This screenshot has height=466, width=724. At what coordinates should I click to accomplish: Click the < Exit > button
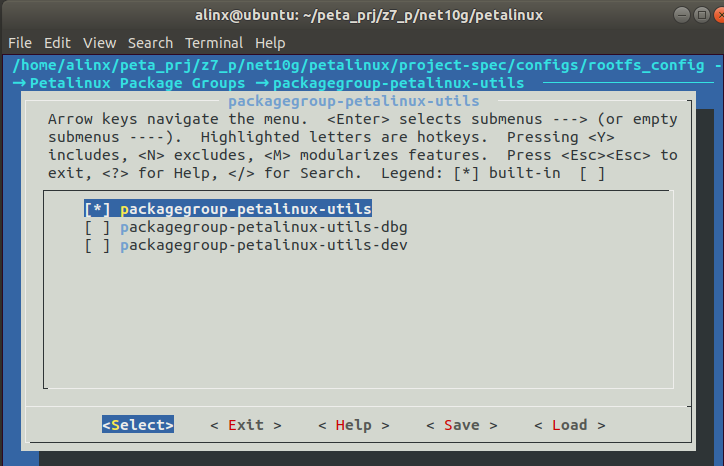click(x=246, y=425)
